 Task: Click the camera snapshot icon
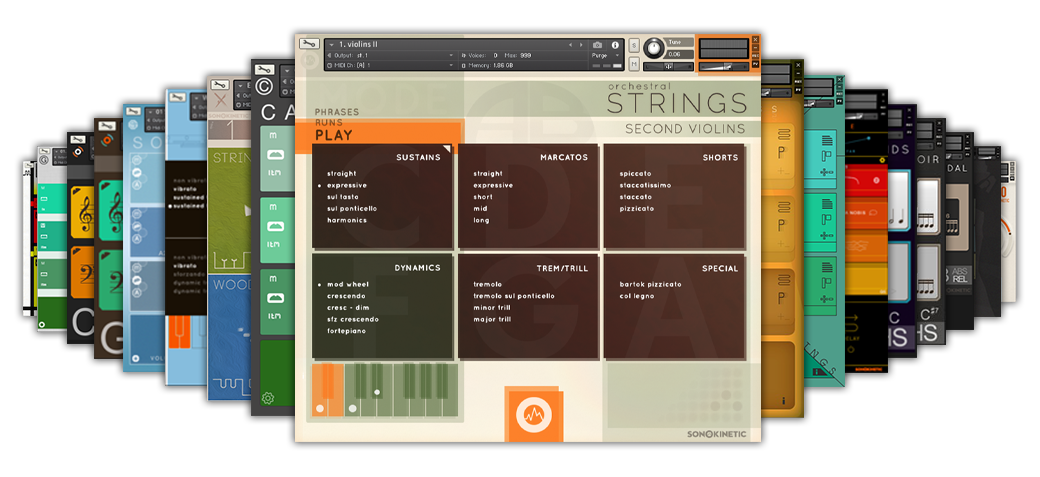coord(597,45)
